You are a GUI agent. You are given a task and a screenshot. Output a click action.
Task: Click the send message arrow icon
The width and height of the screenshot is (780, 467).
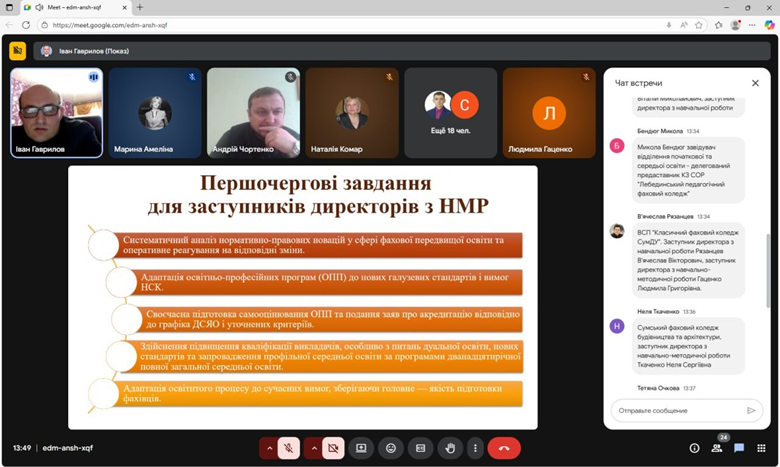click(x=751, y=410)
